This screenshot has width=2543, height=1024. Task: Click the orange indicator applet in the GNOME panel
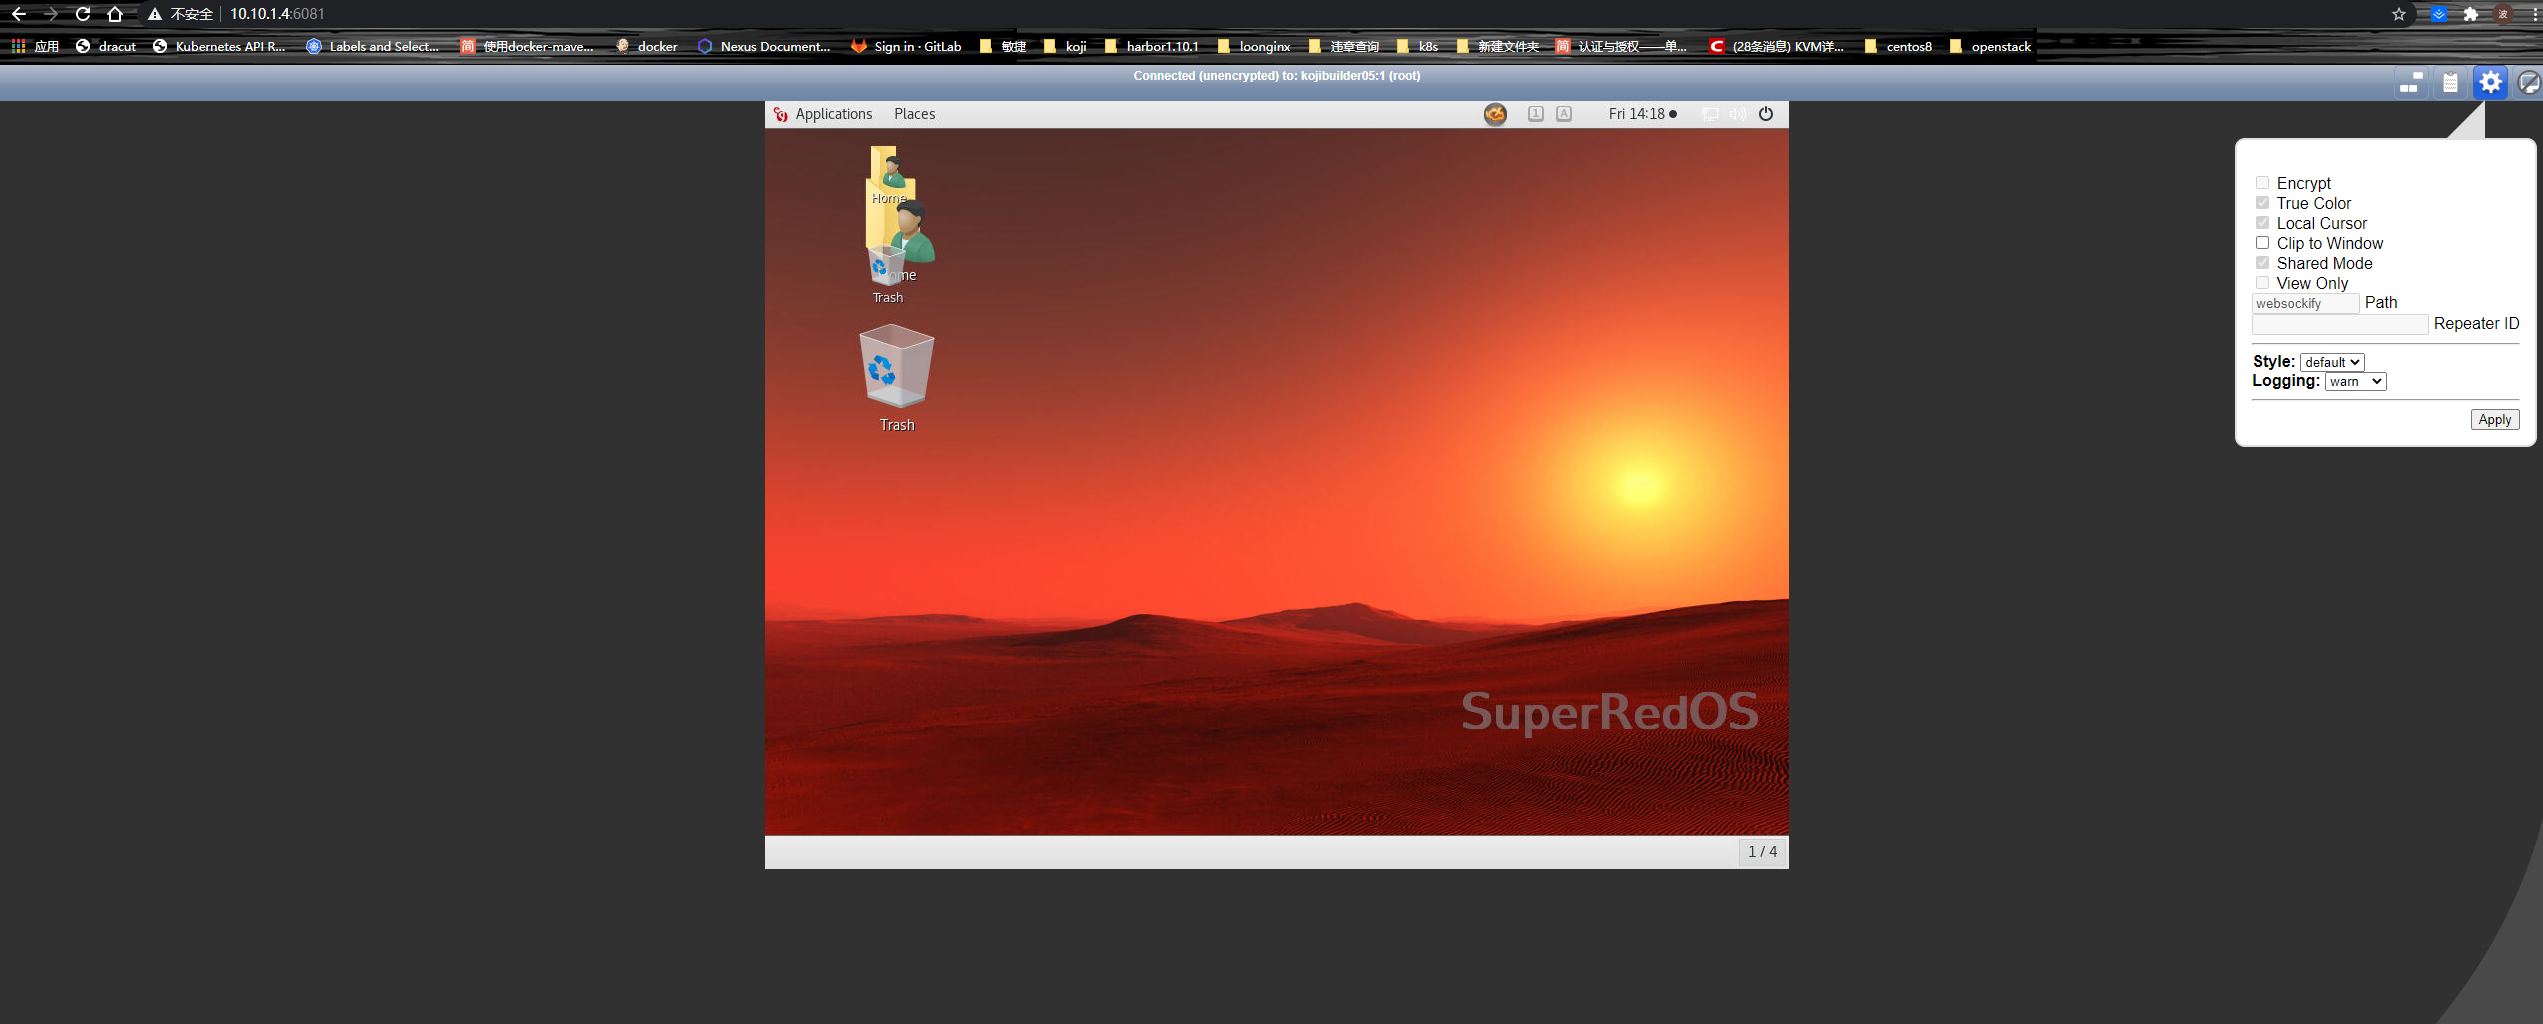pos(1495,114)
